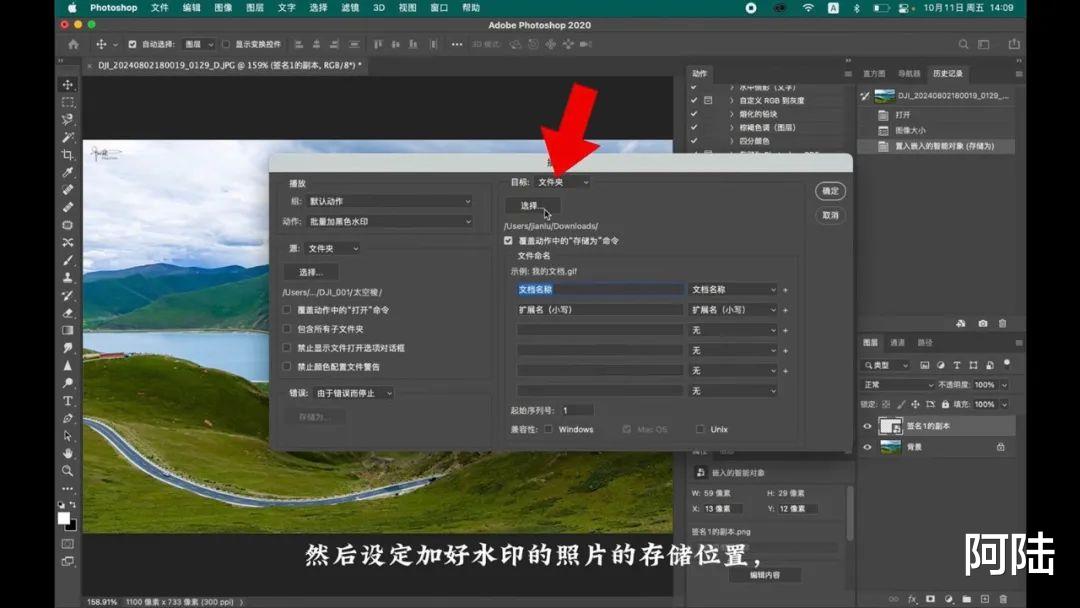This screenshot has width=1080, height=608.
Task: Enable suppress color profile warnings checkbox (禁止颜色配置文件警告)
Action: pyautogui.click(x=287, y=367)
